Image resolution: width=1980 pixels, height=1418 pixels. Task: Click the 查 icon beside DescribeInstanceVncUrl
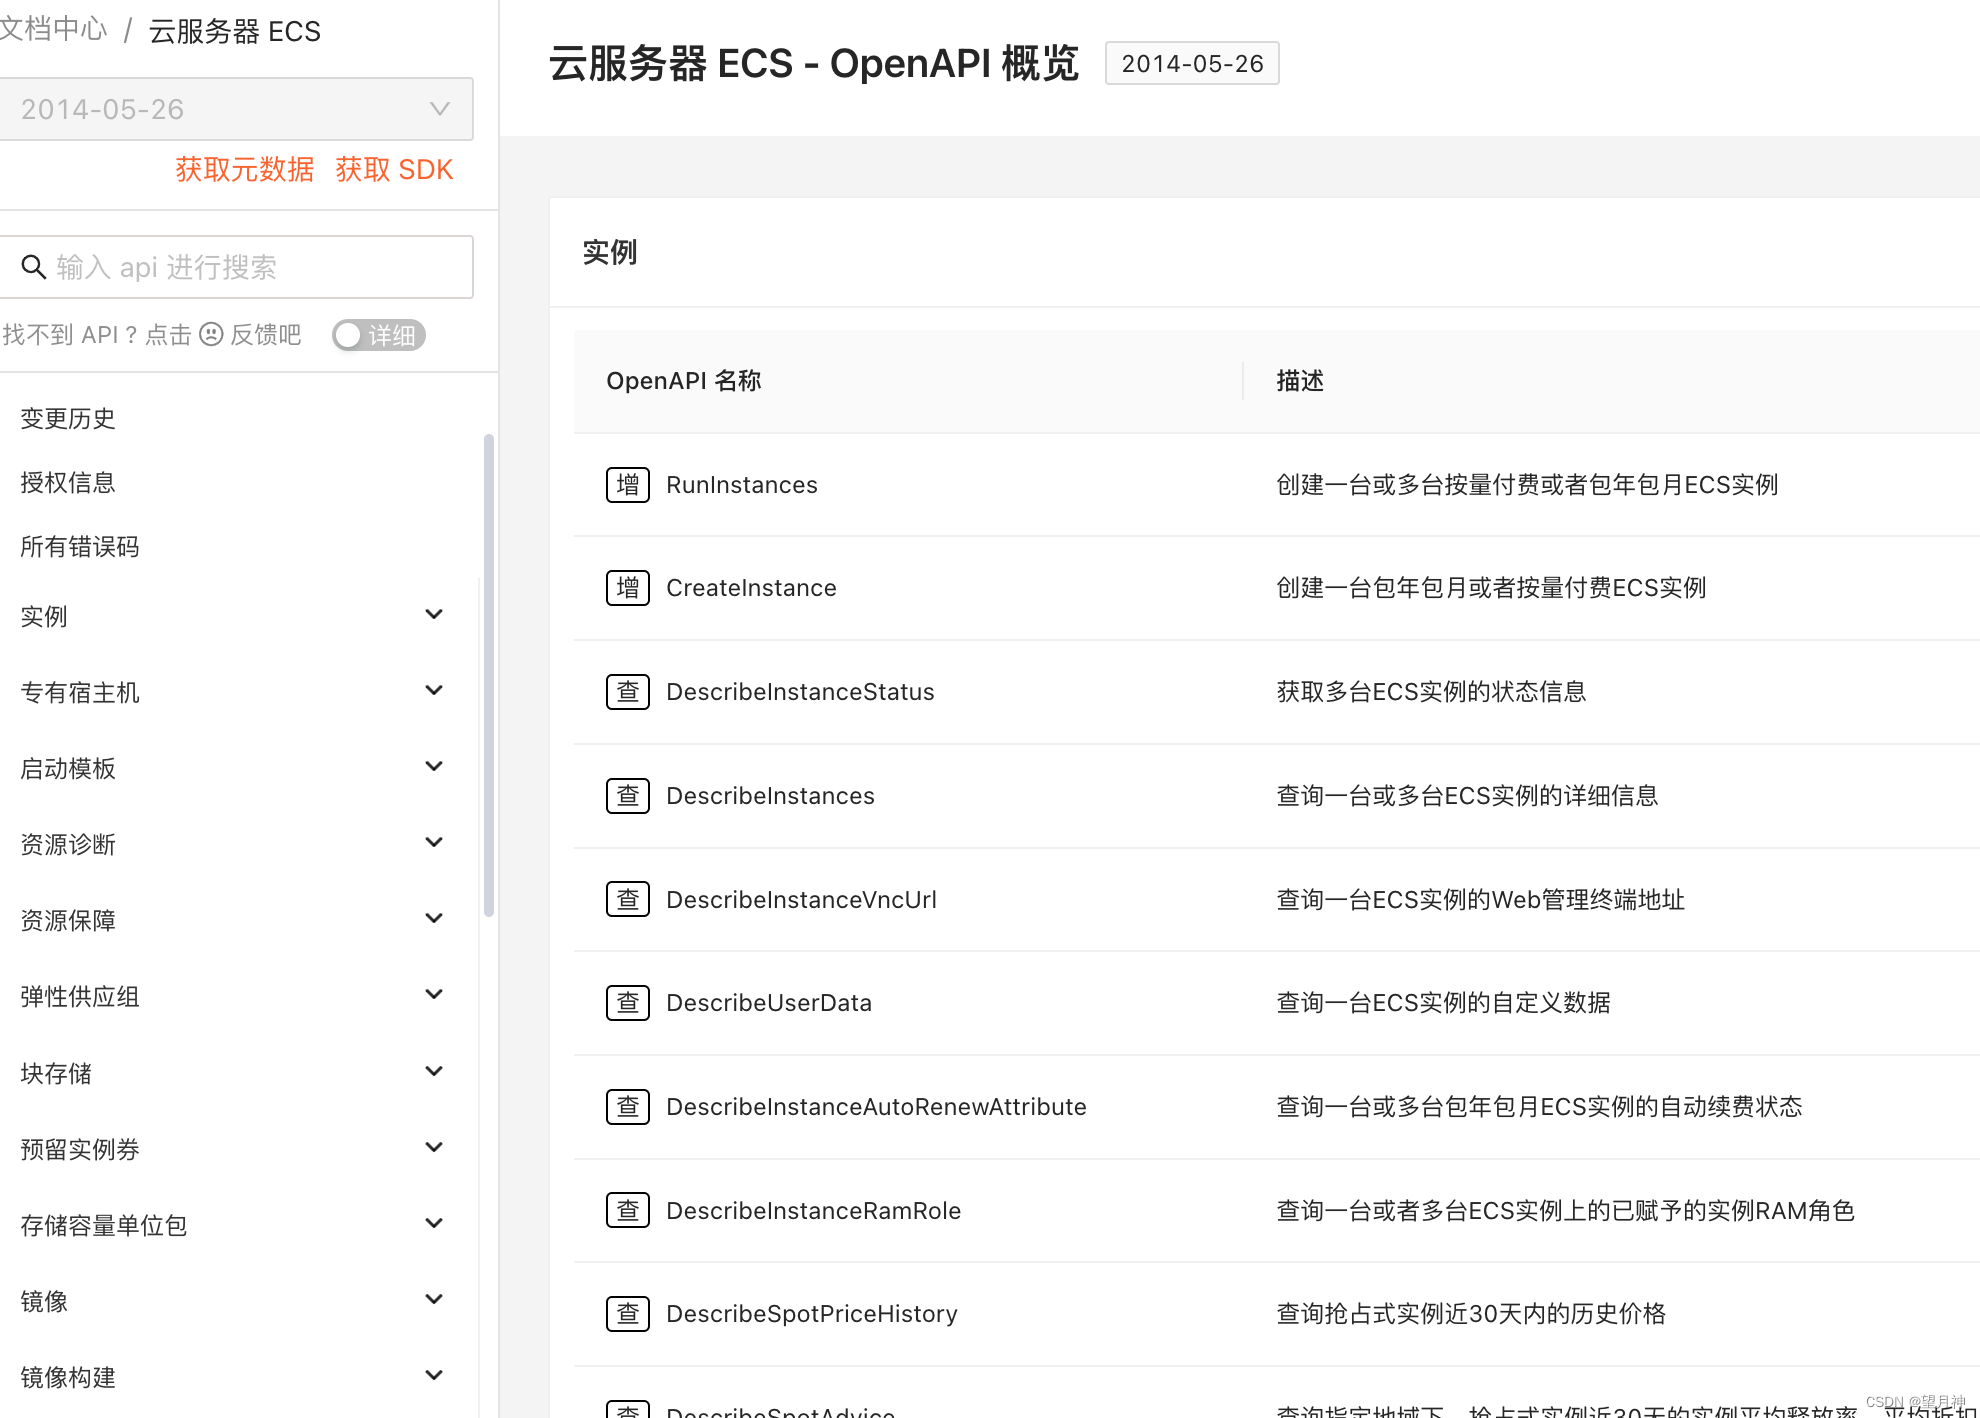click(628, 900)
